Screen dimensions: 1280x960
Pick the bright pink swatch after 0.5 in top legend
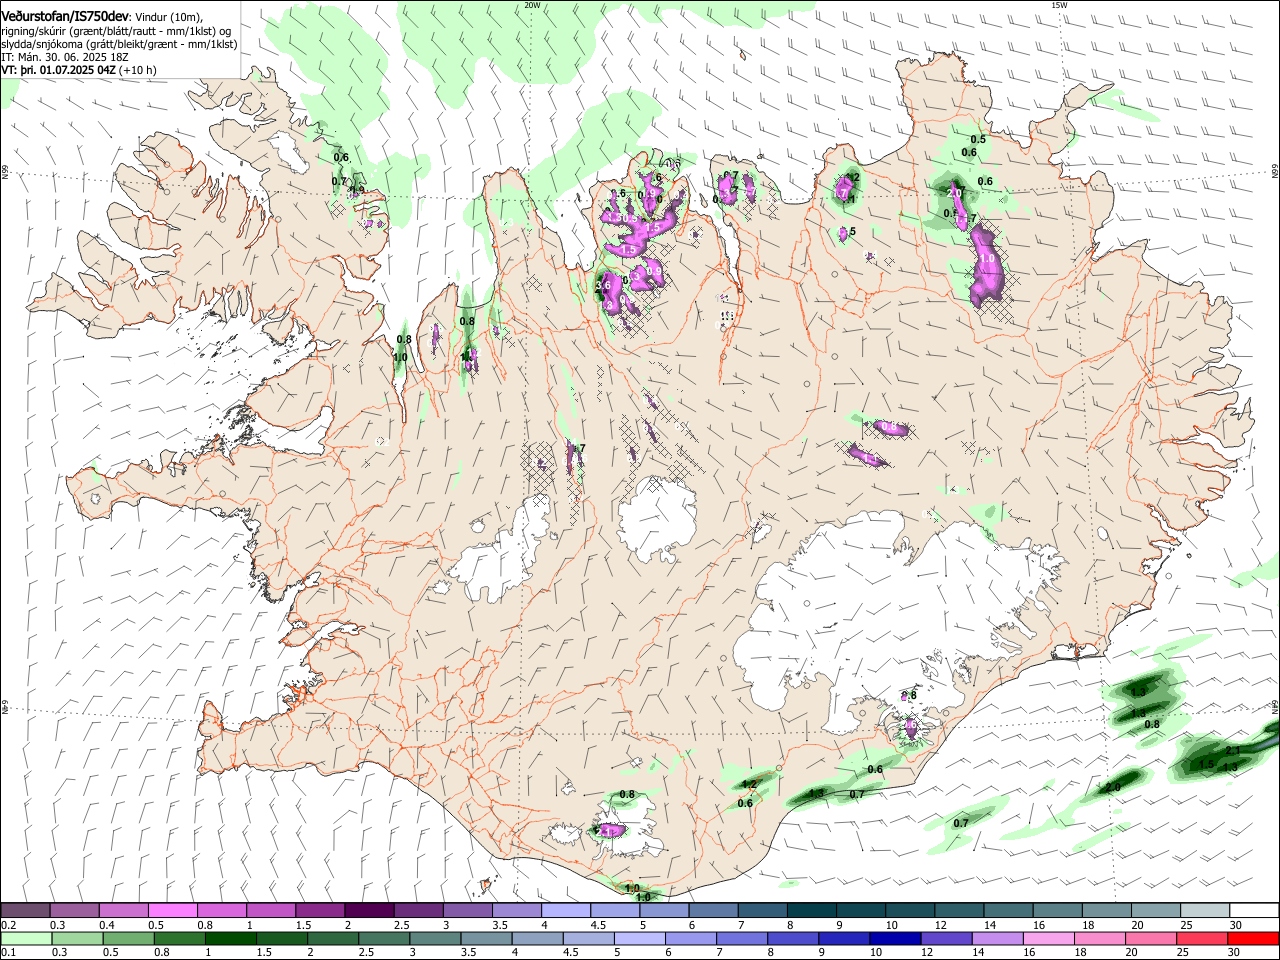pyautogui.click(x=173, y=910)
